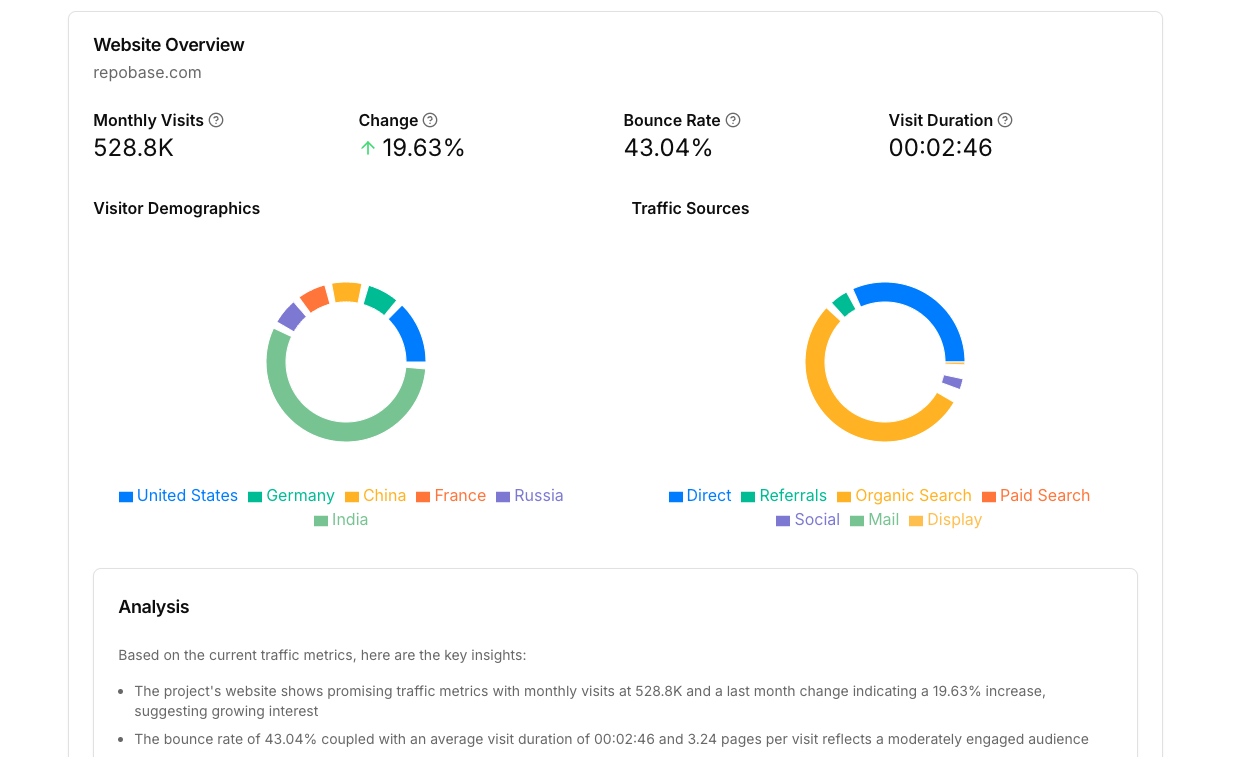The height and width of the screenshot is (757, 1249).
Task: Toggle India legend entry
Action: [341, 520]
